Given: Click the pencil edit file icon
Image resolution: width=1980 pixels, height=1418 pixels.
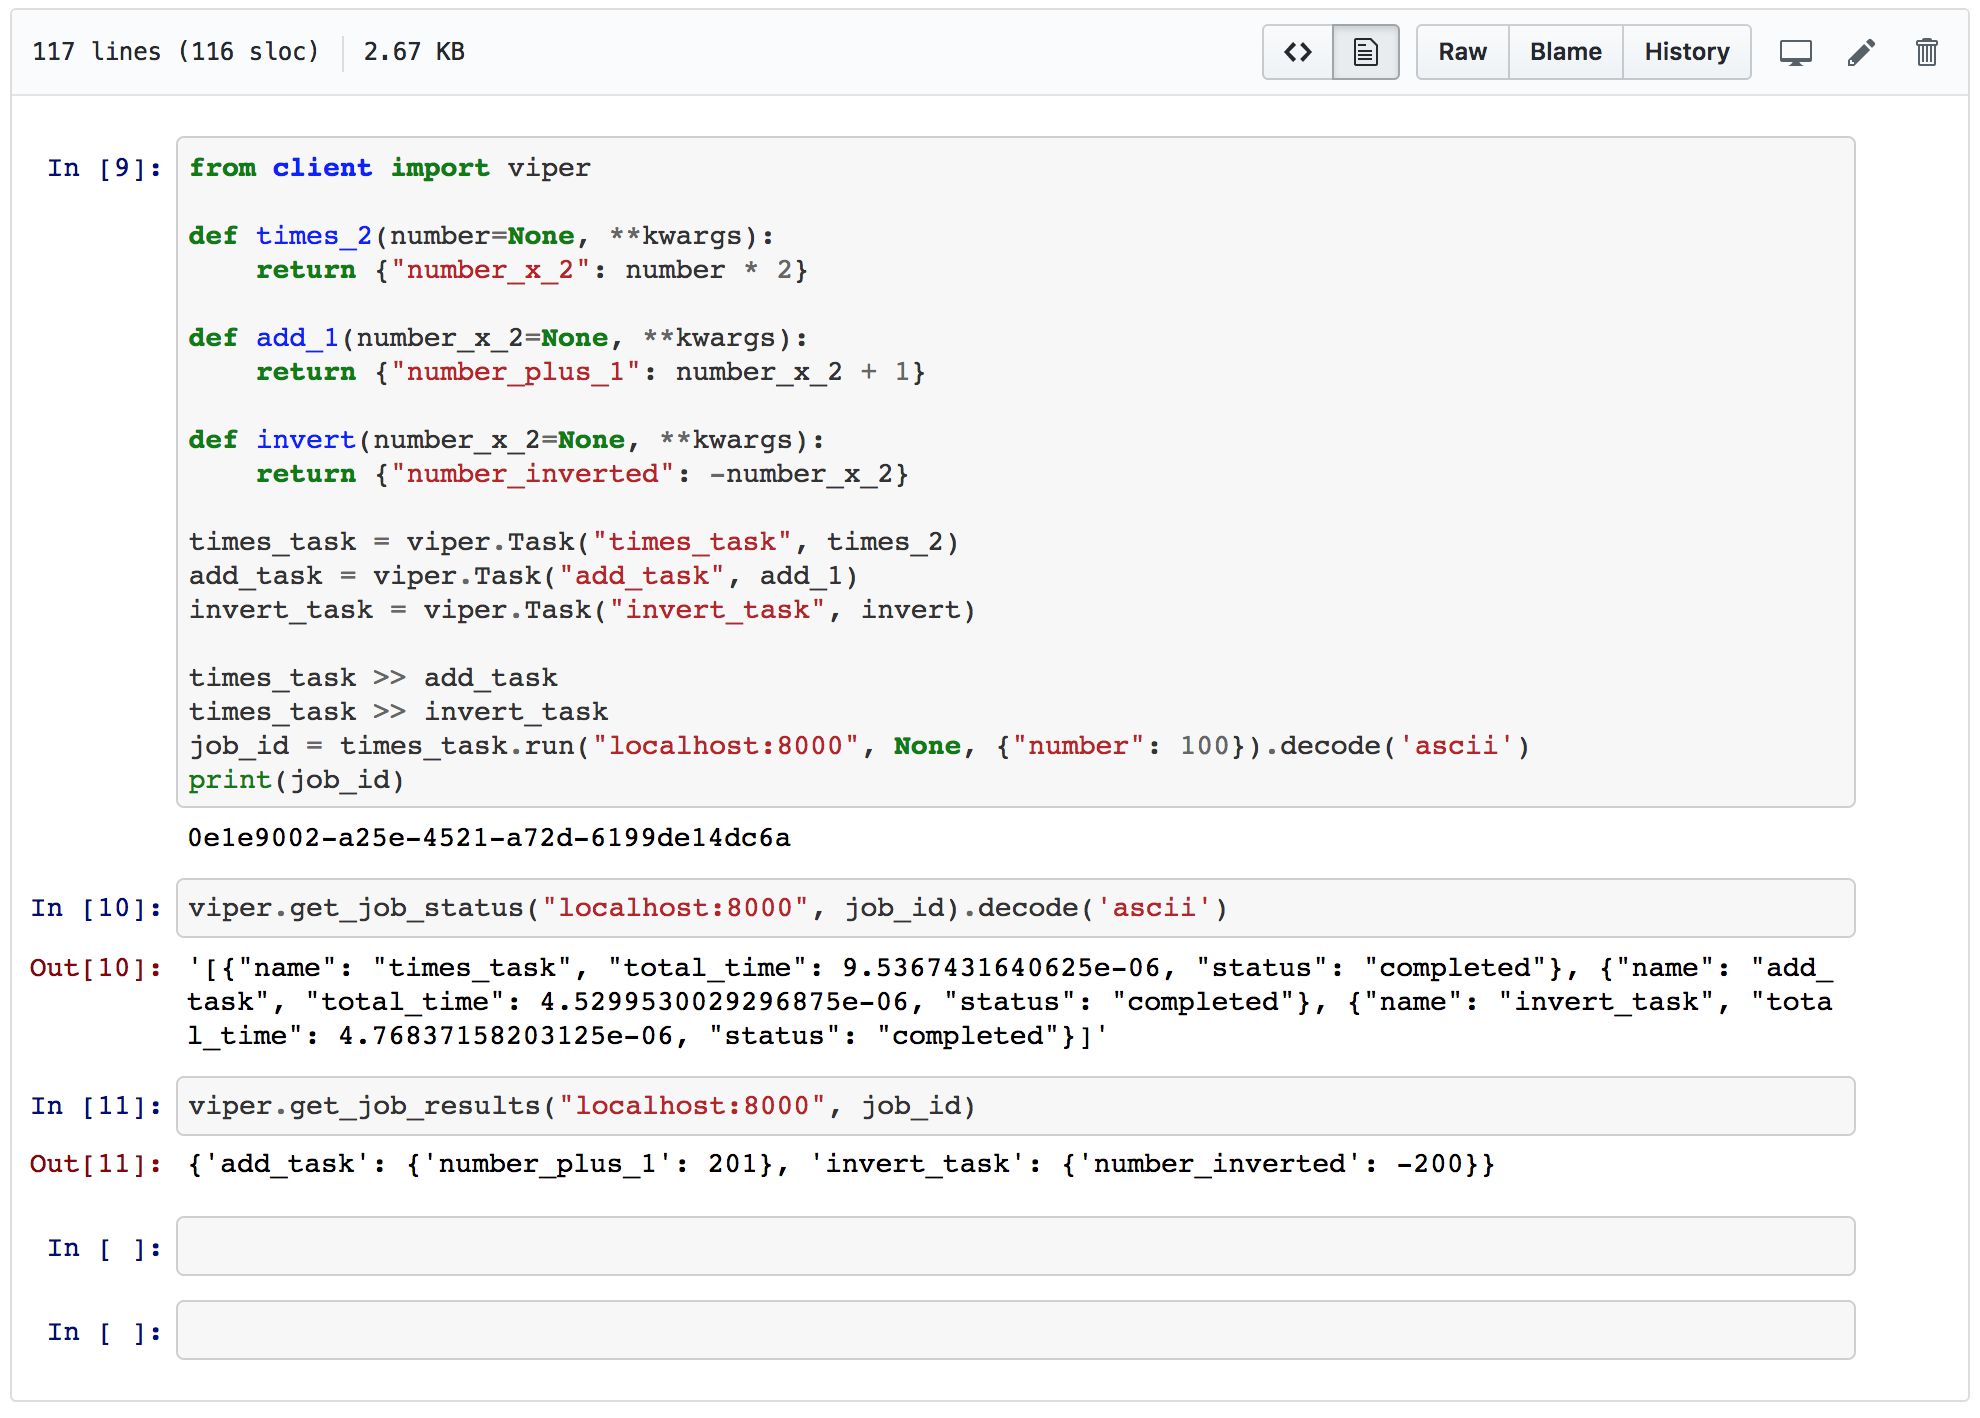Looking at the screenshot, I should click(x=1860, y=52).
